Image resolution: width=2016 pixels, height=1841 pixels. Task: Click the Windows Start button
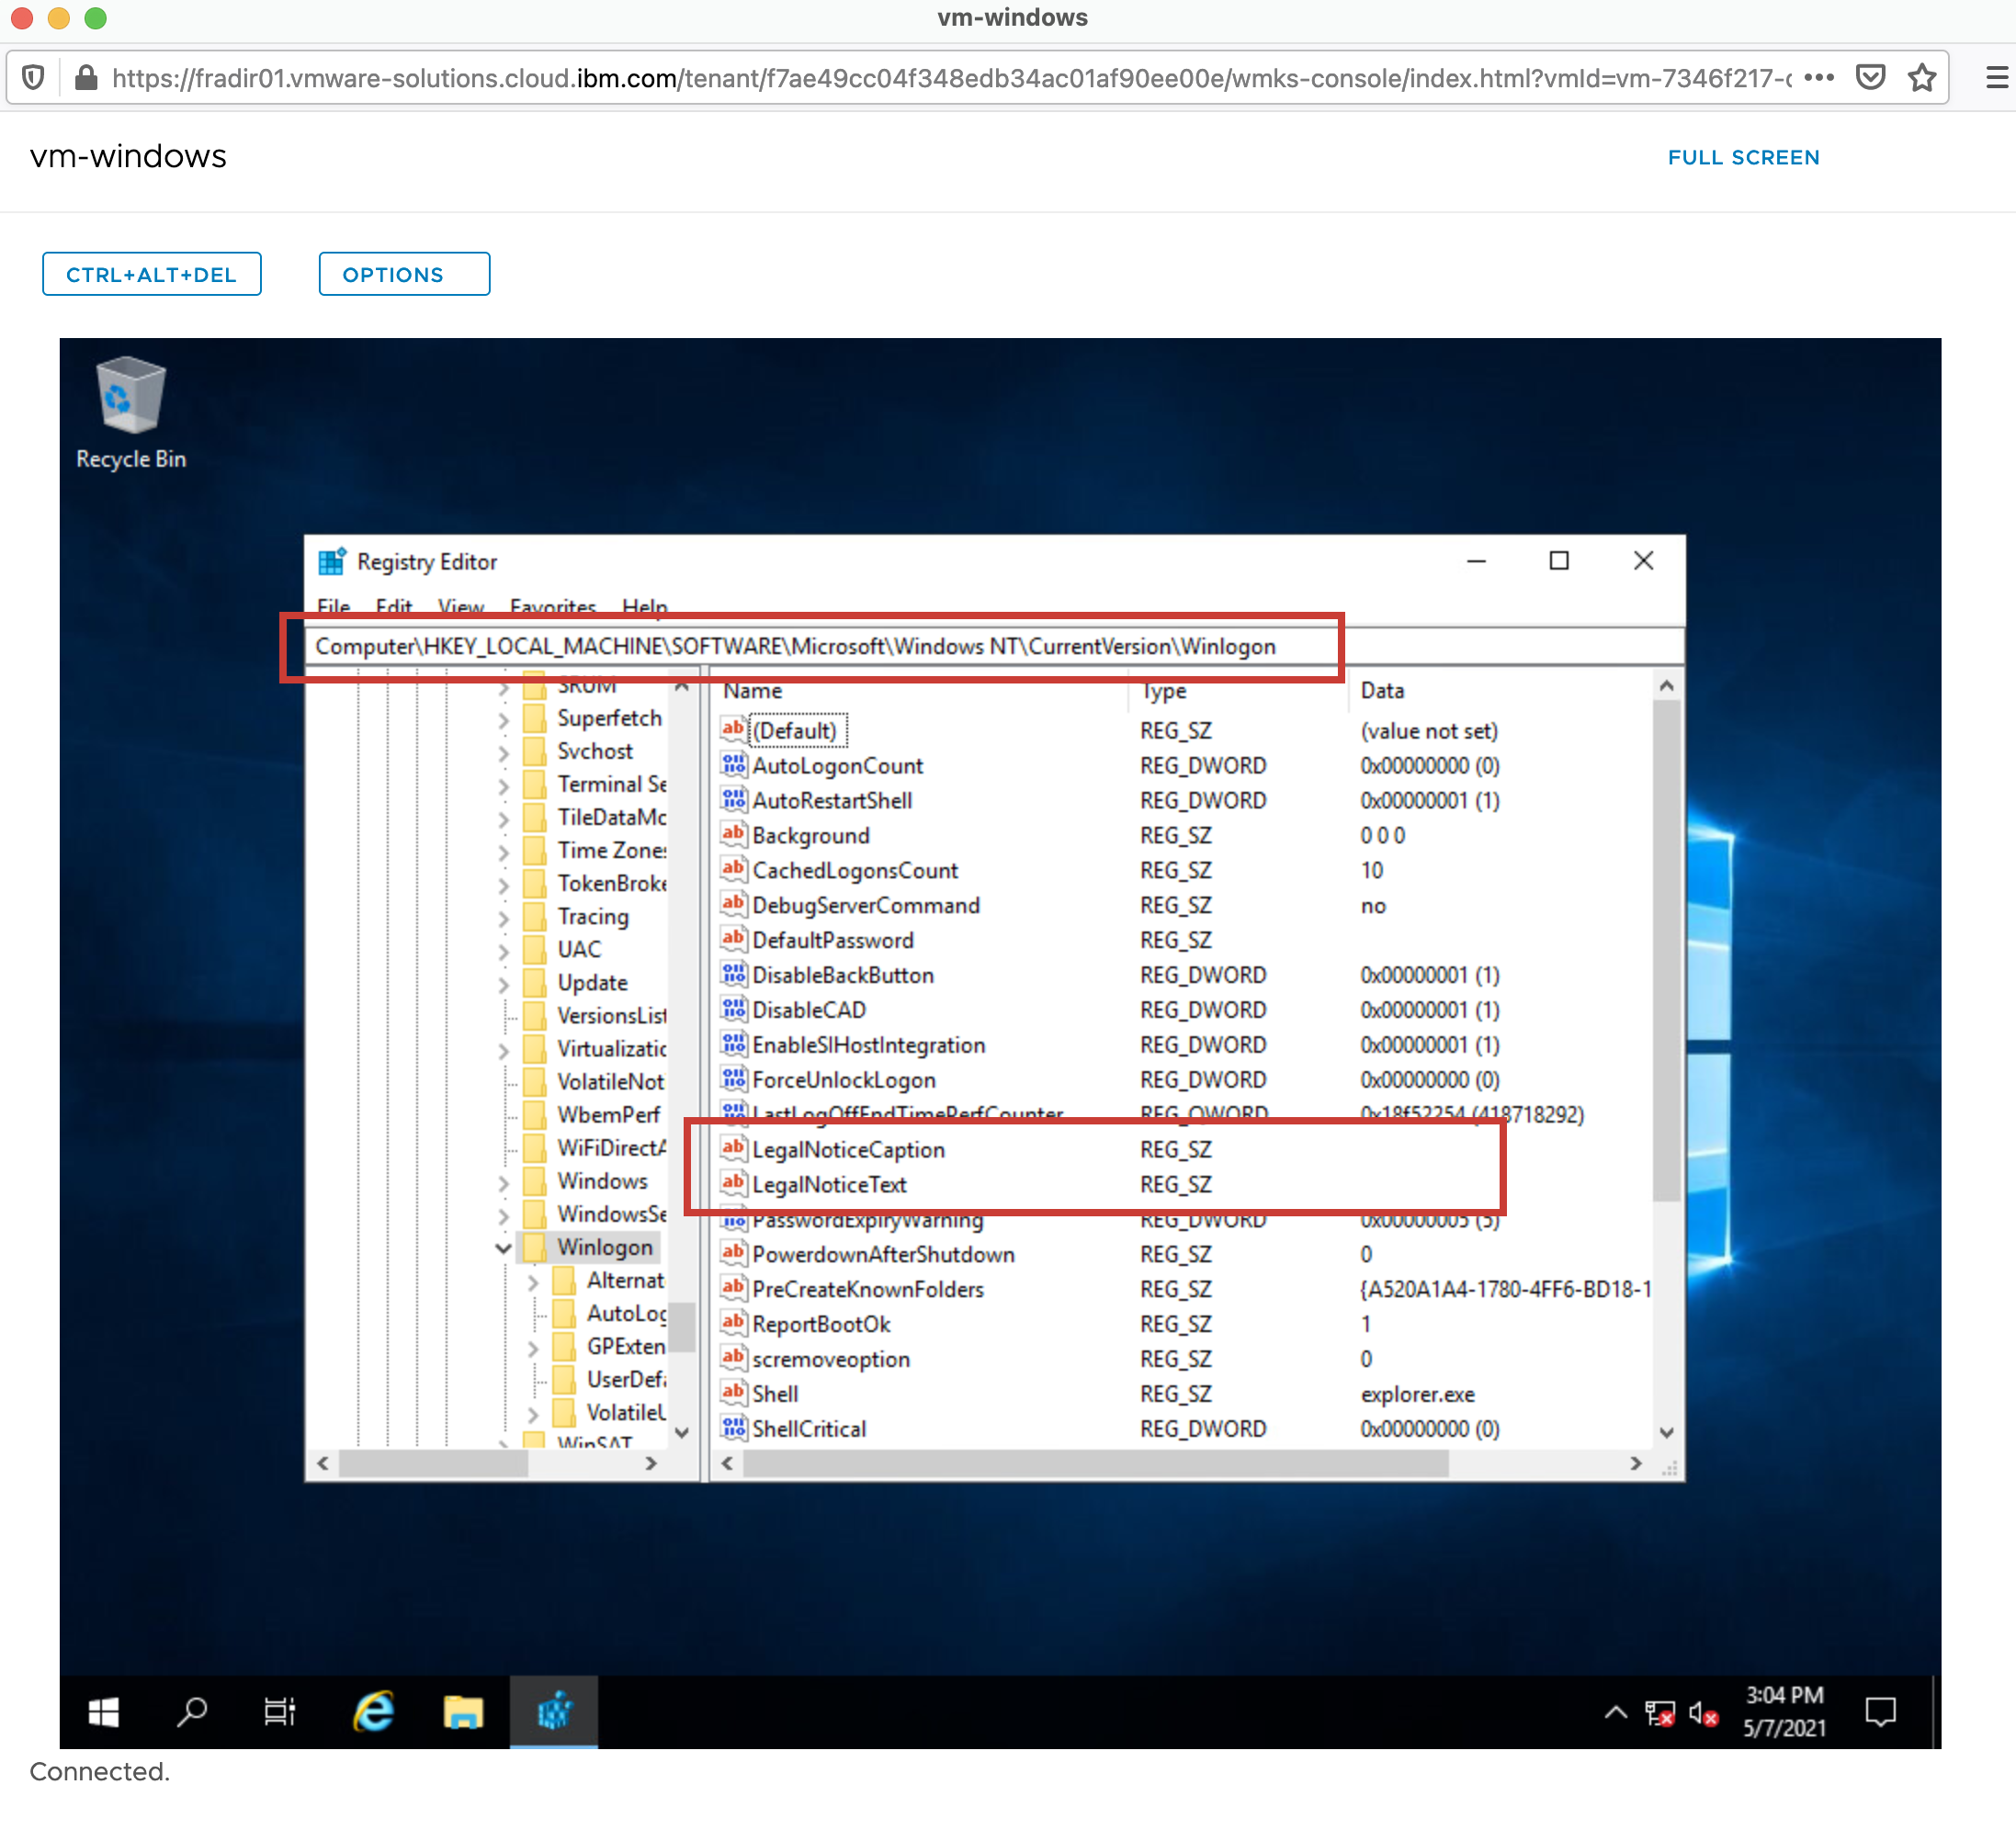[x=104, y=1712]
